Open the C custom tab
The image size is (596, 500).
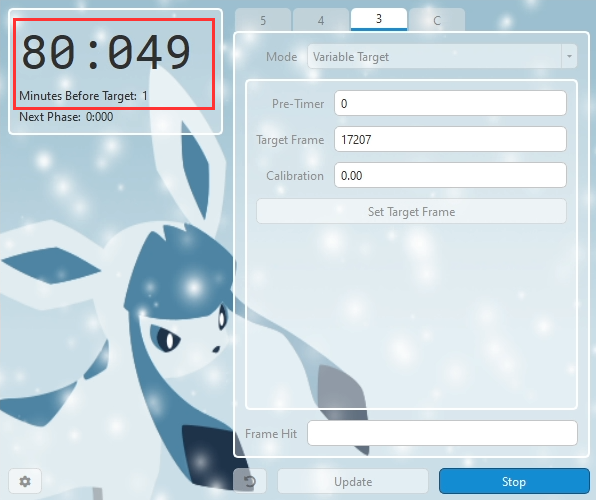point(437,20)
